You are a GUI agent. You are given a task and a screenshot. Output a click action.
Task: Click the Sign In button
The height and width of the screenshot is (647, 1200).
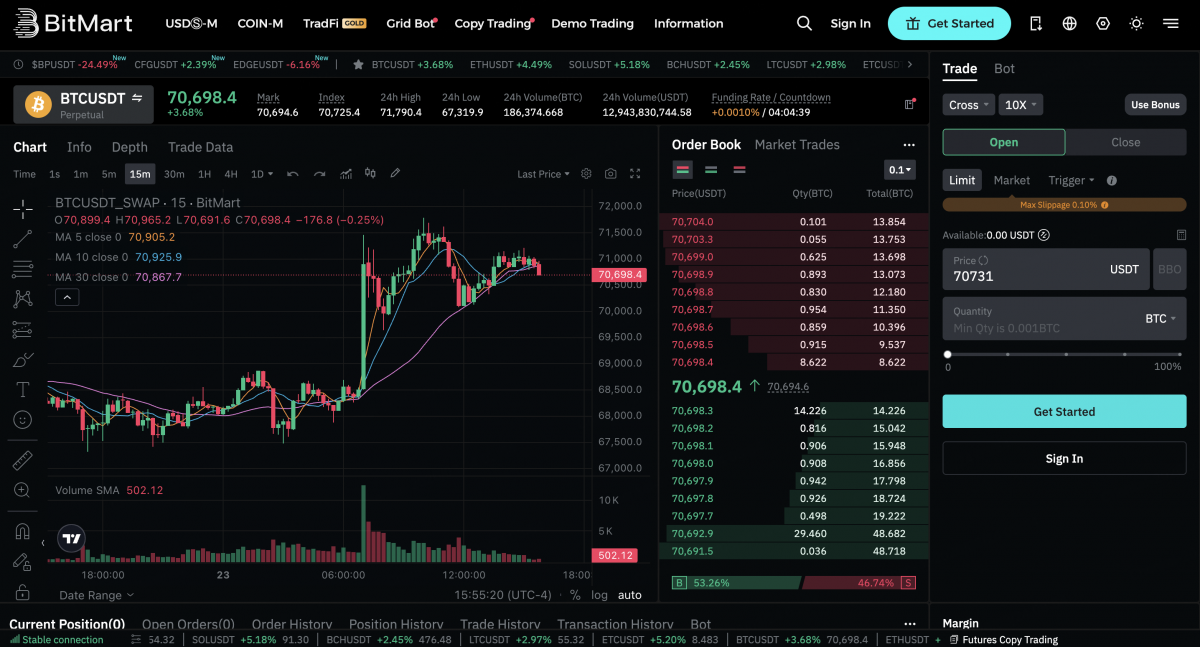coord(850,22)
